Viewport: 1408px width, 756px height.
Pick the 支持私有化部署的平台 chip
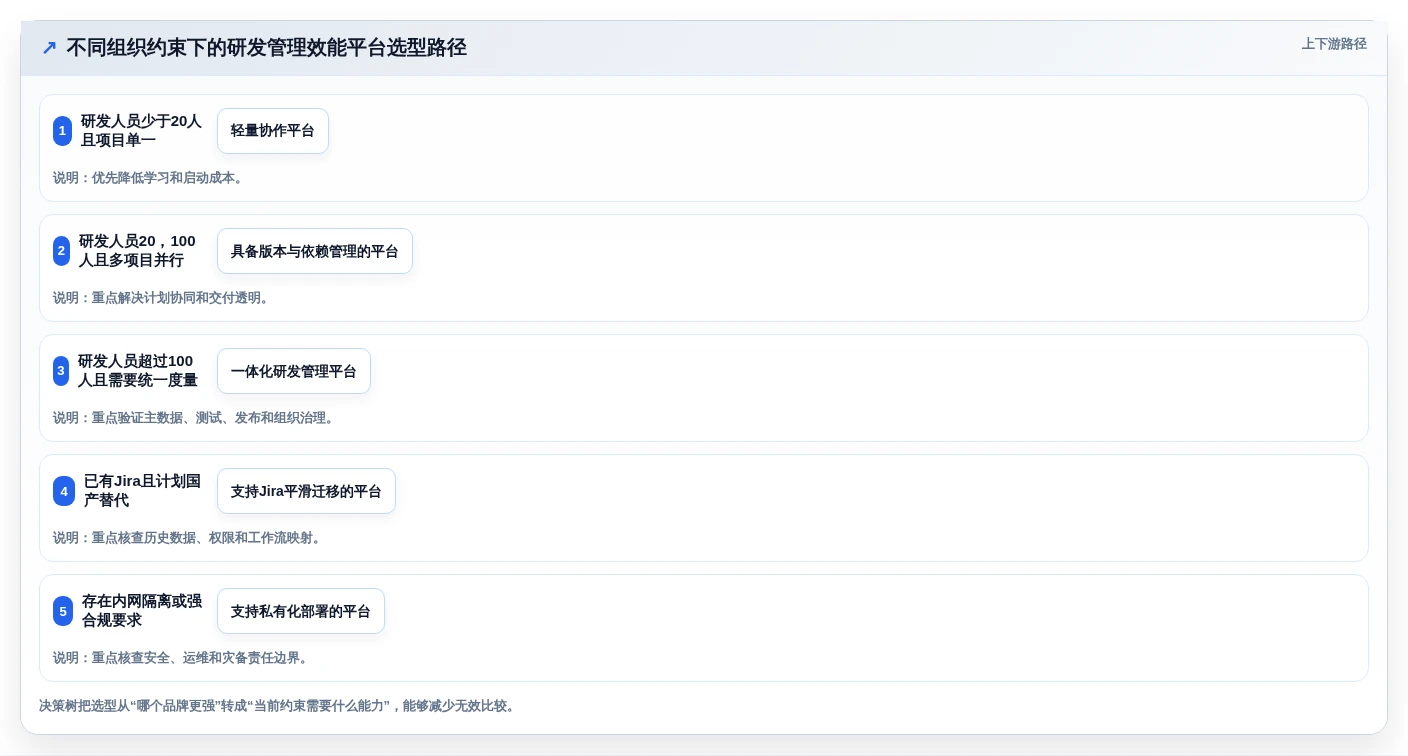[x=301, y=611]
